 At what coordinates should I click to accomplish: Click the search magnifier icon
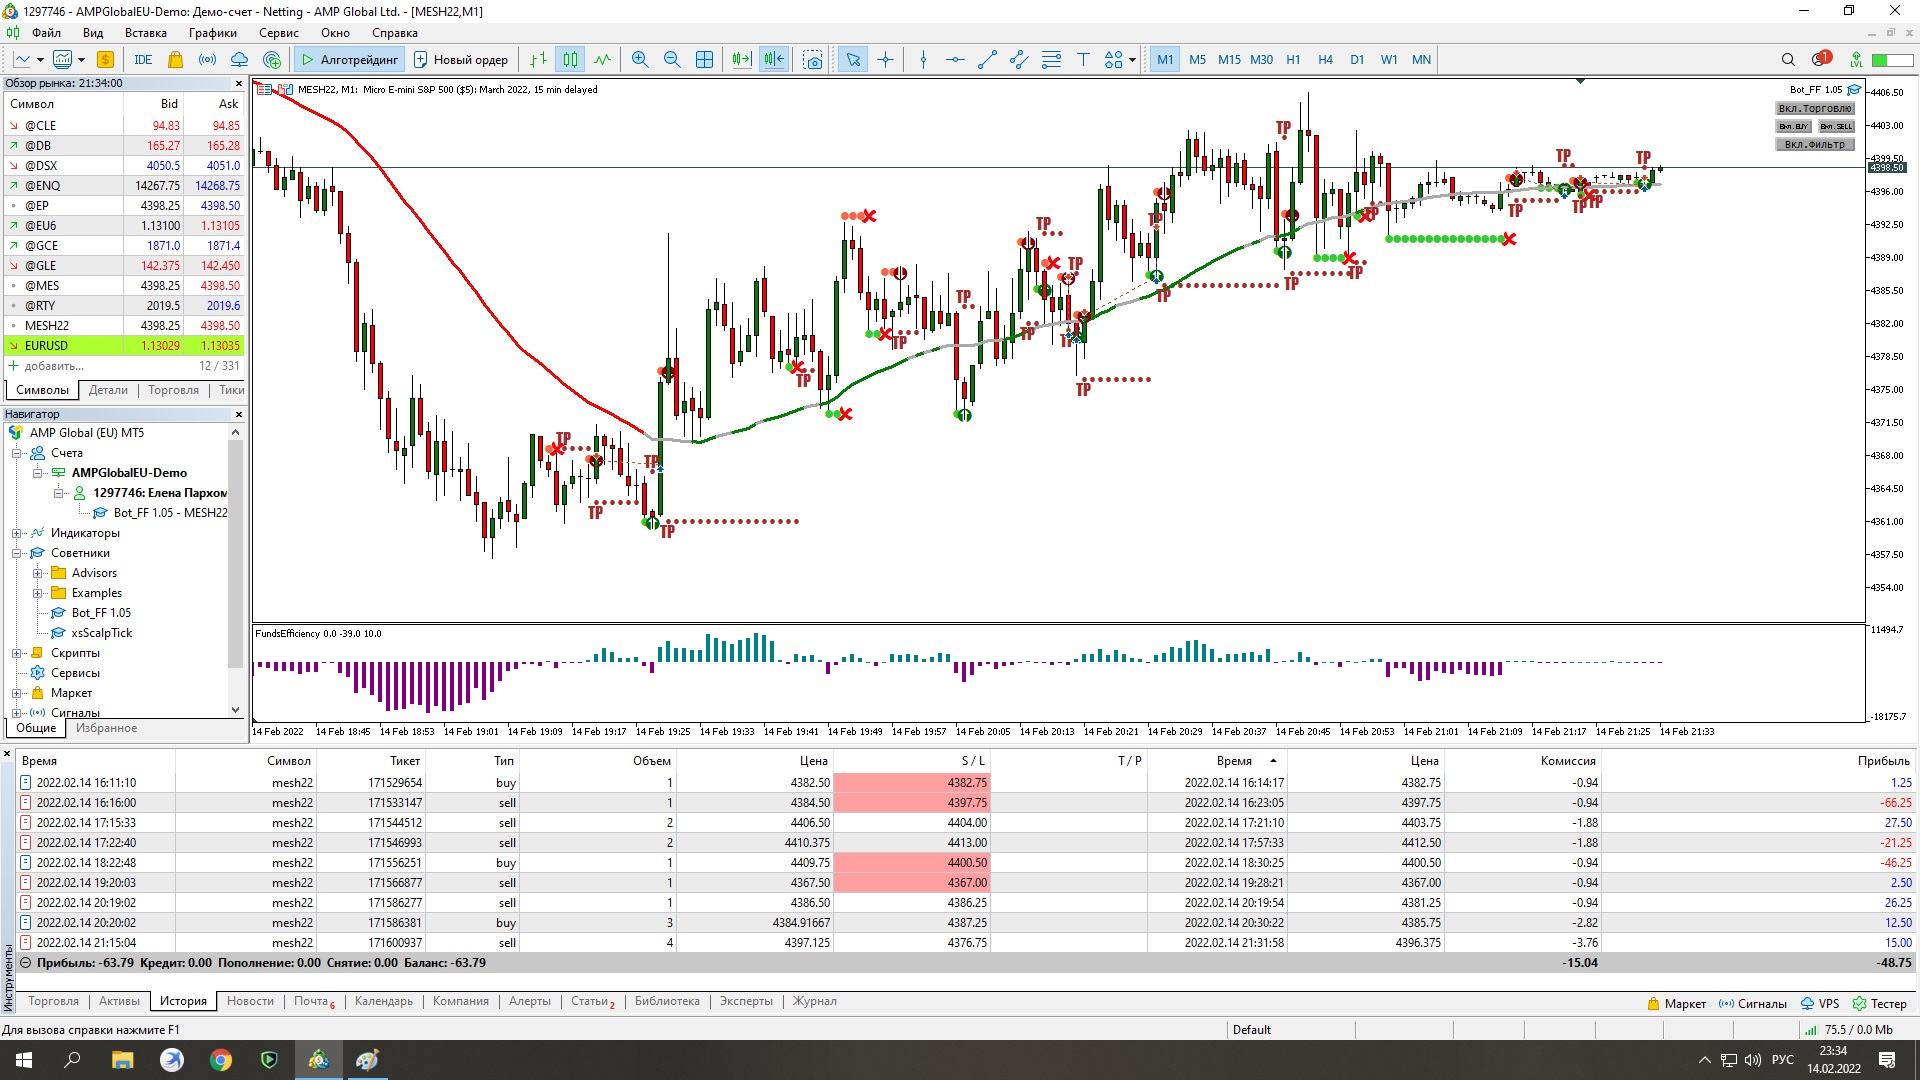(1788, 60)
